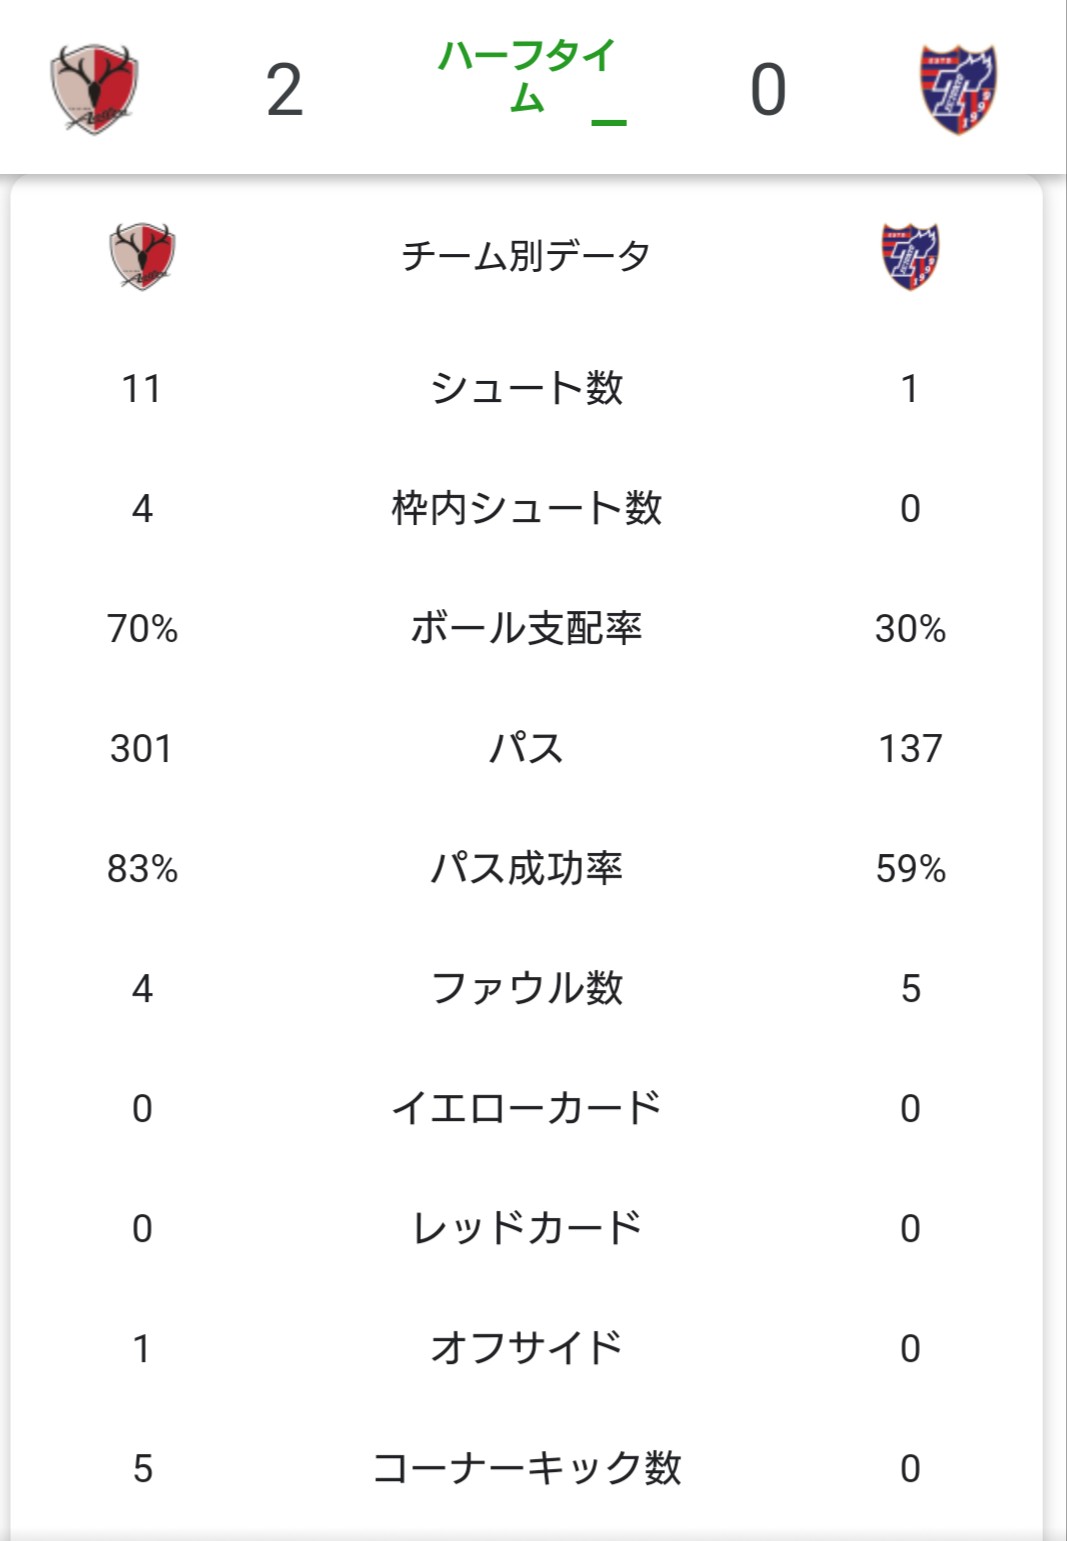This screenshot has height=1541, width=1067.
Task: Select the Kashima Antlers crest in the header
Action: pos(95,88)
